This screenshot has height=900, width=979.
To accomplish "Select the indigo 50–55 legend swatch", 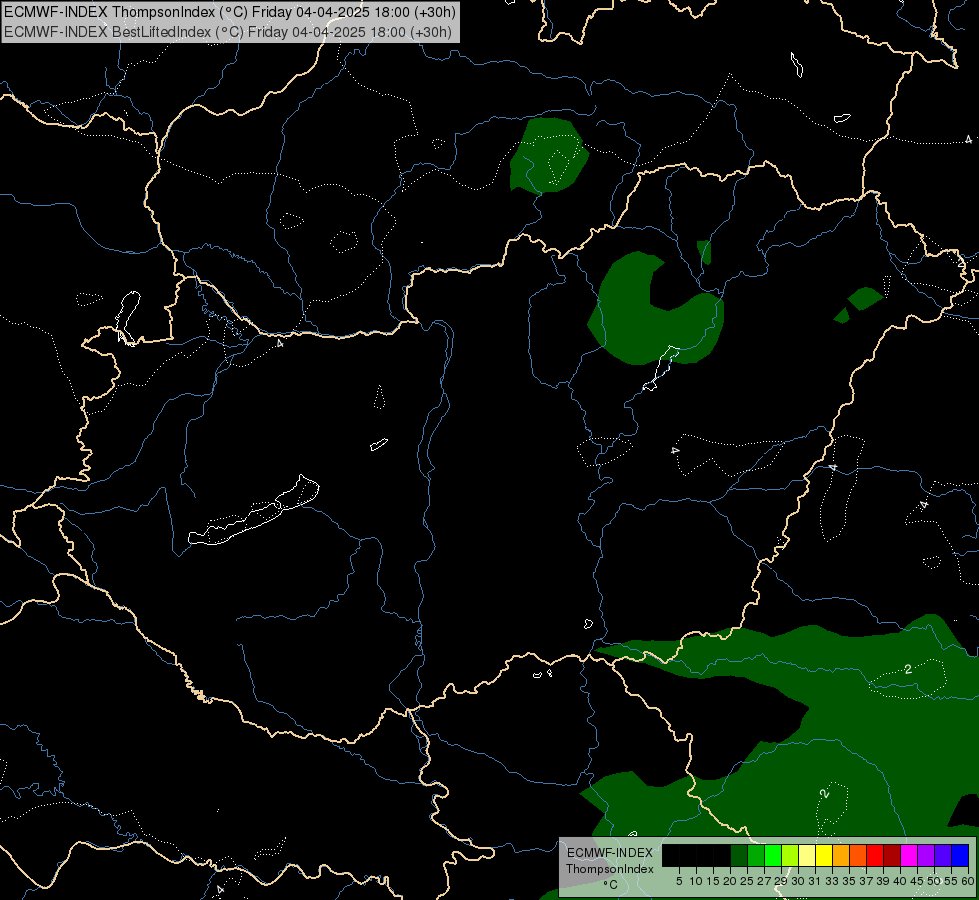I will point(943,855).
